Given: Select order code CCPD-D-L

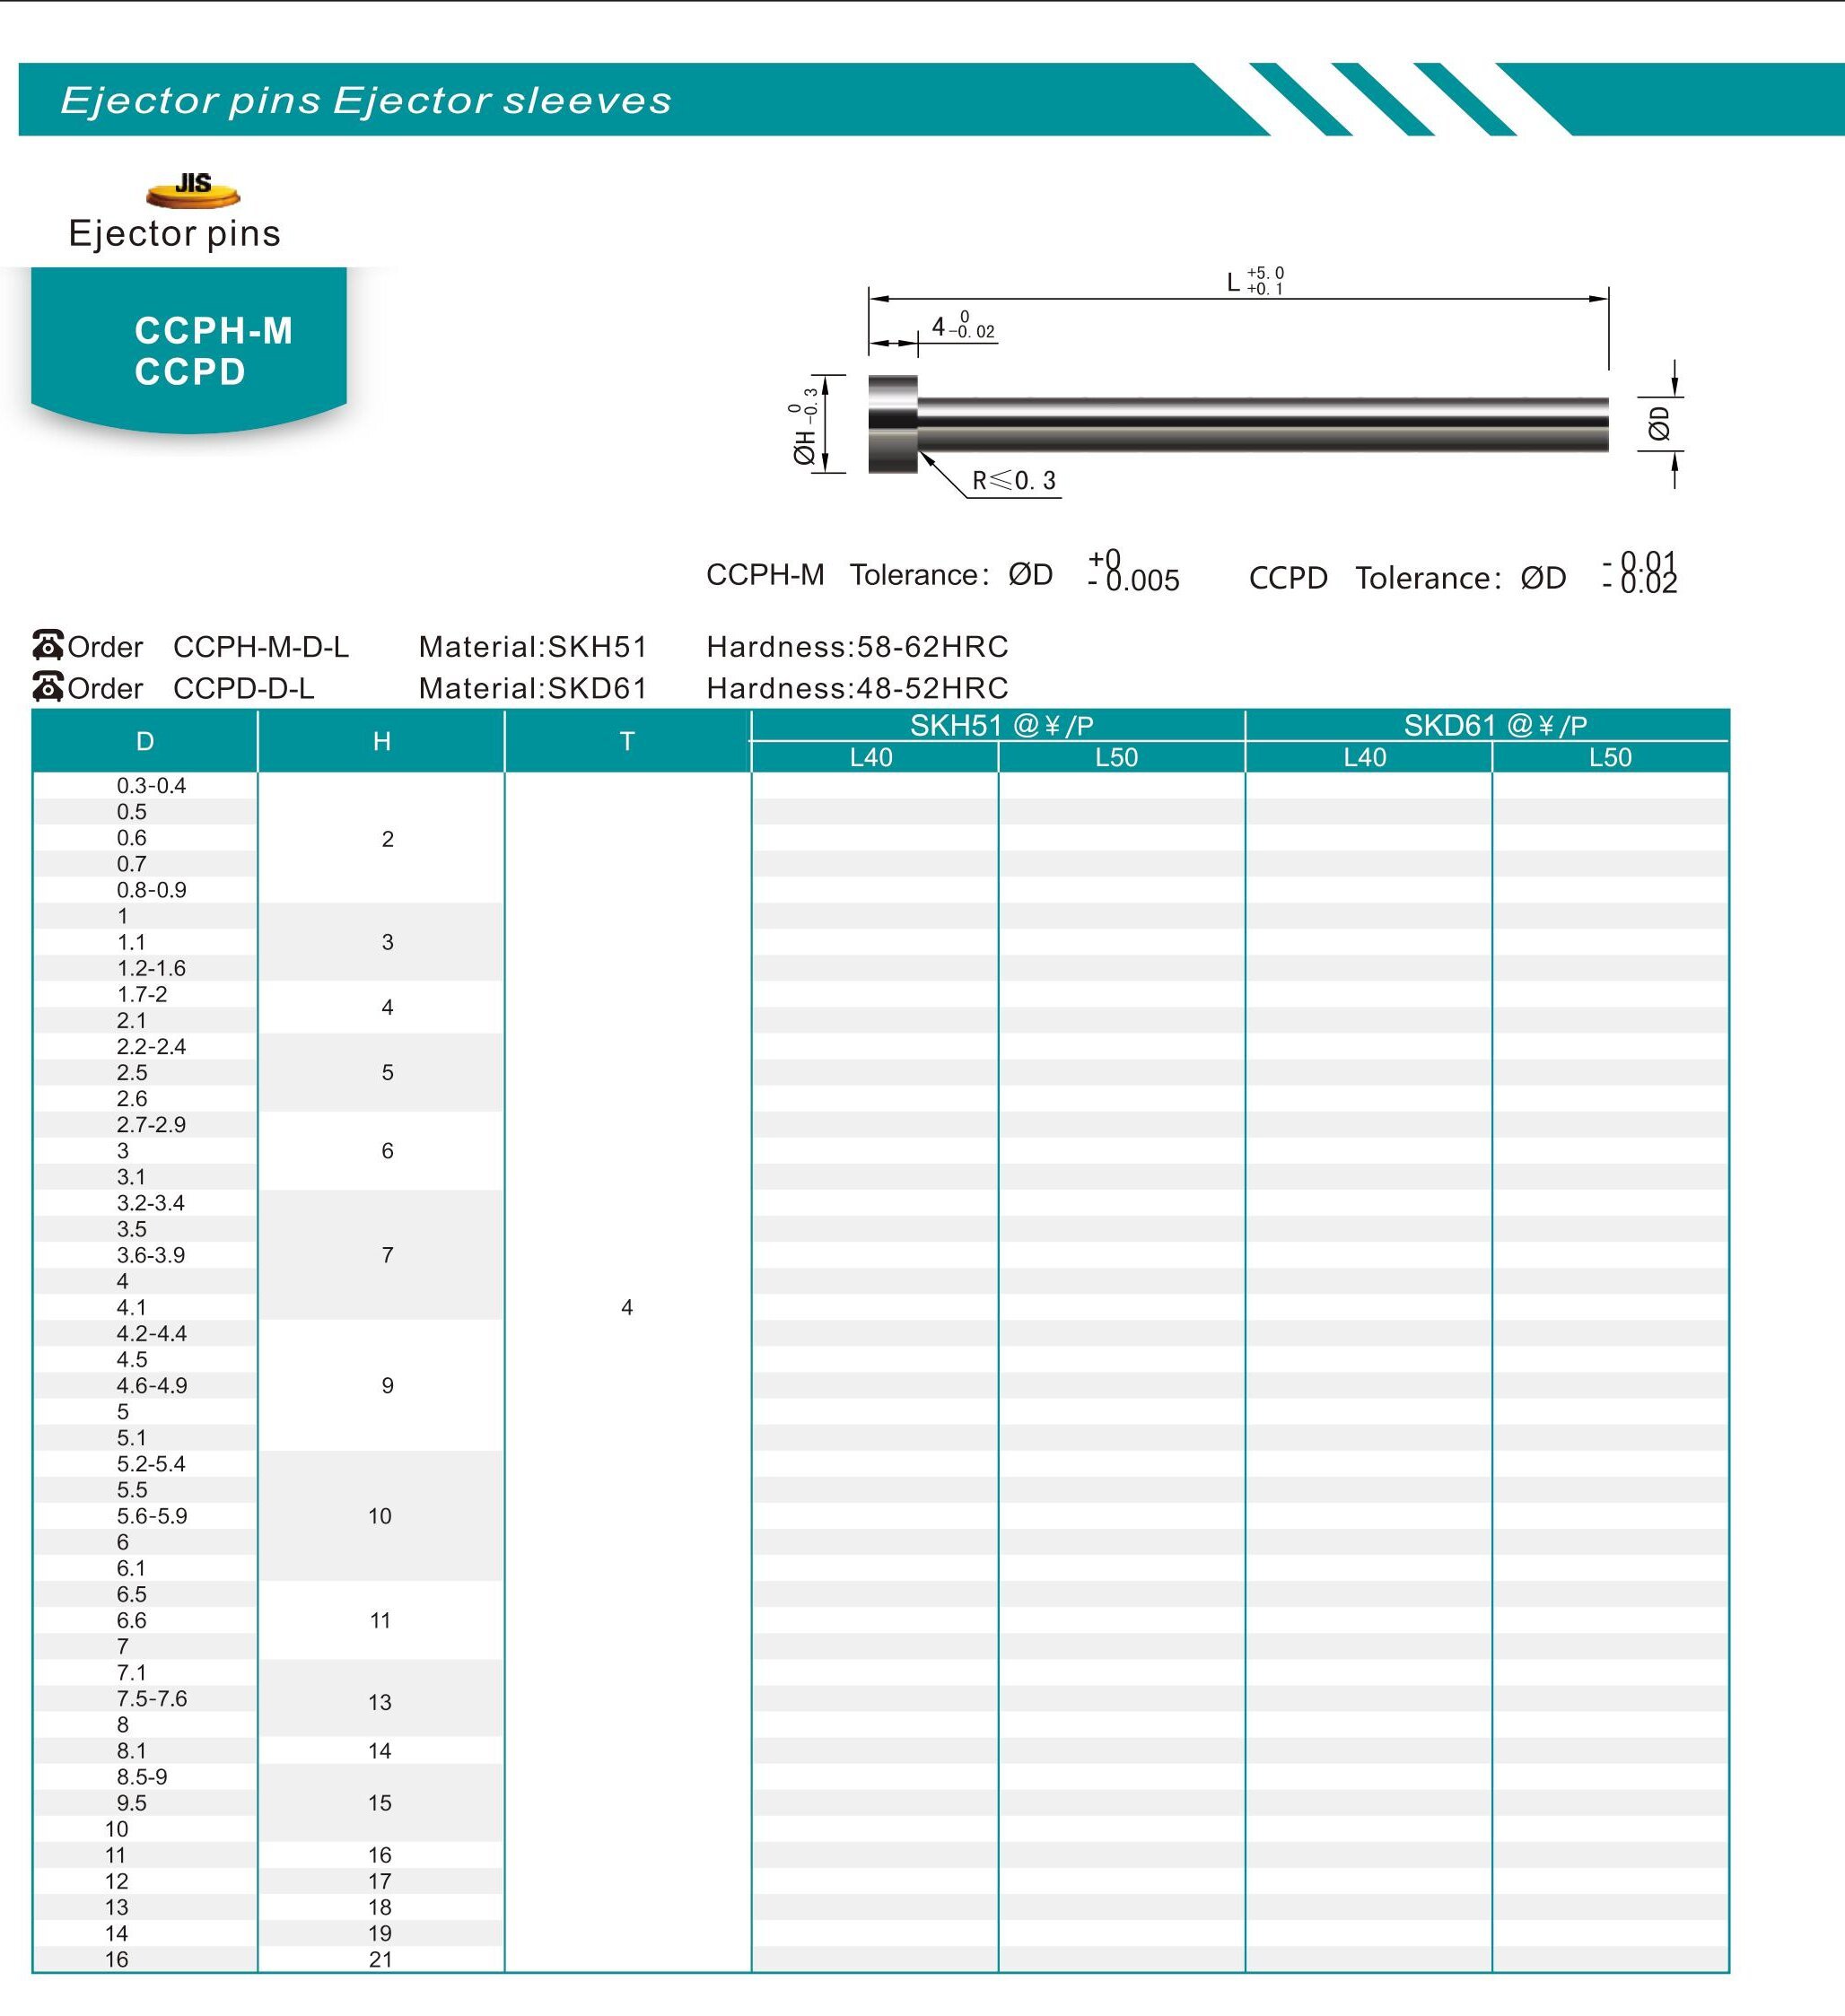Looking at the screenshot, I should 244,688.
